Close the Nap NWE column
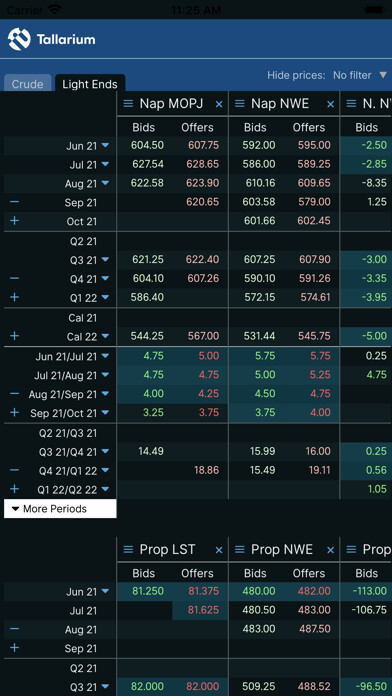This screenshot has width=392, height=696. tap(330, 104)
